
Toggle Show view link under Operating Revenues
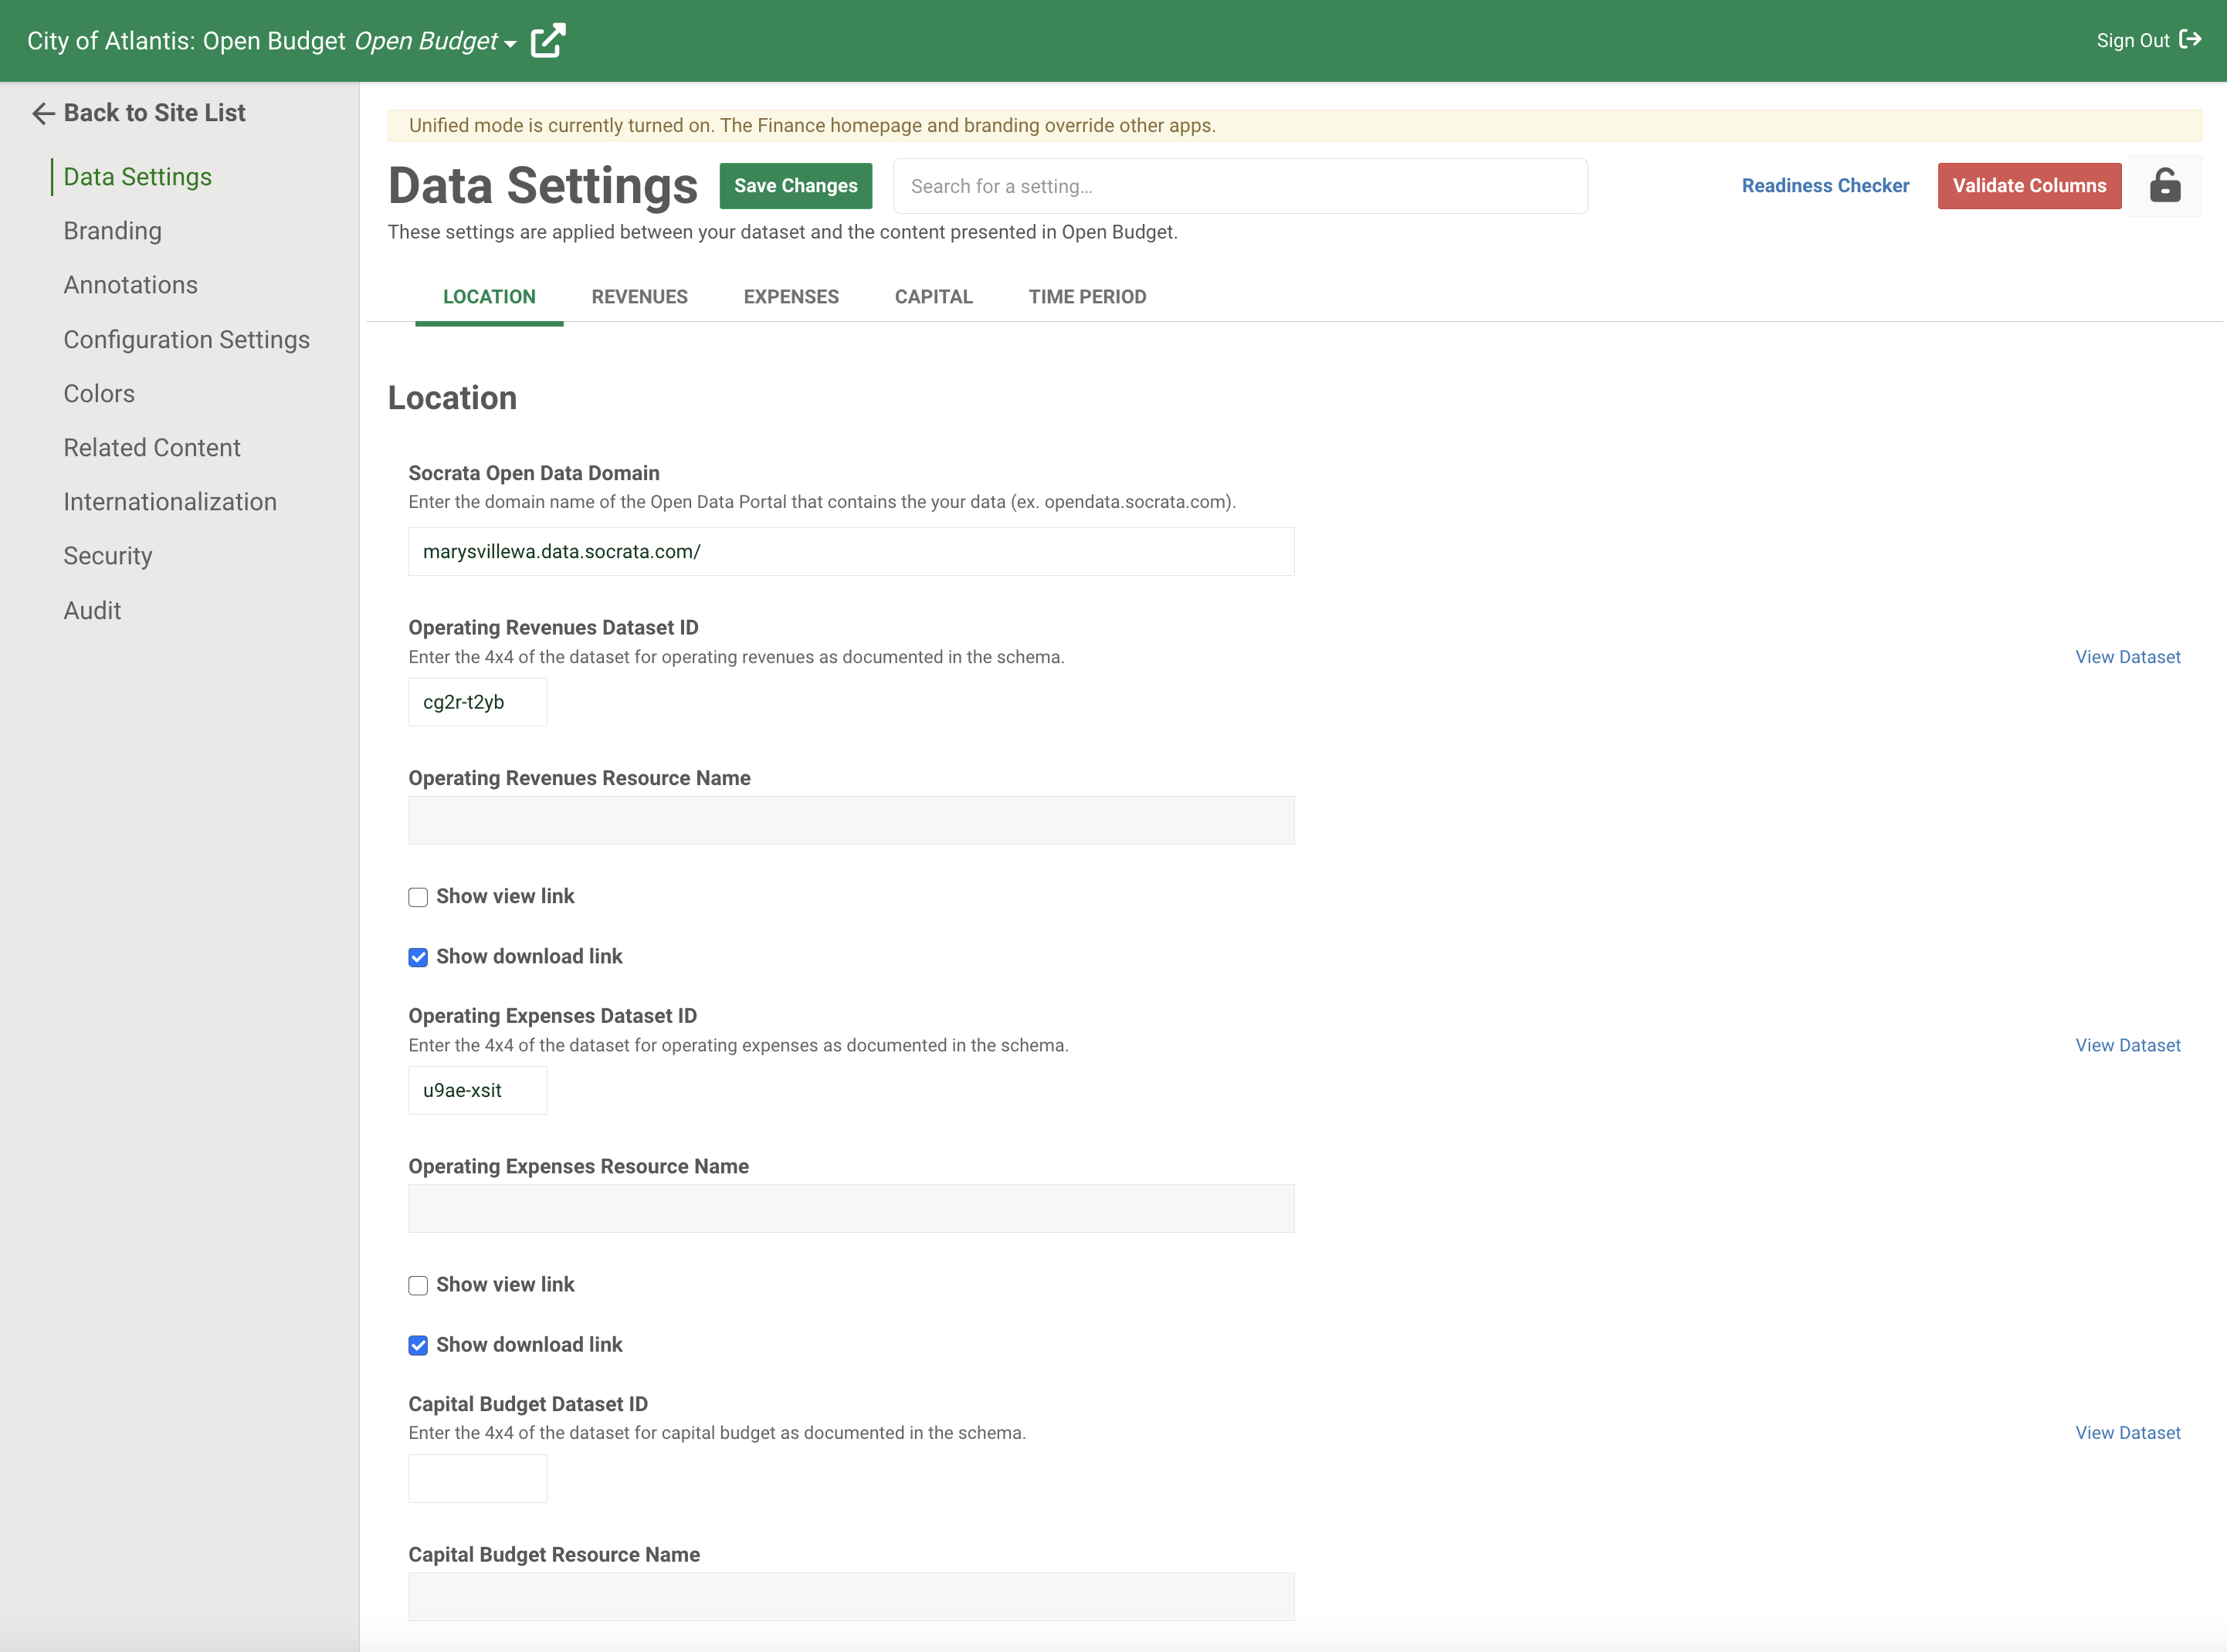click(x=418, y=897)
